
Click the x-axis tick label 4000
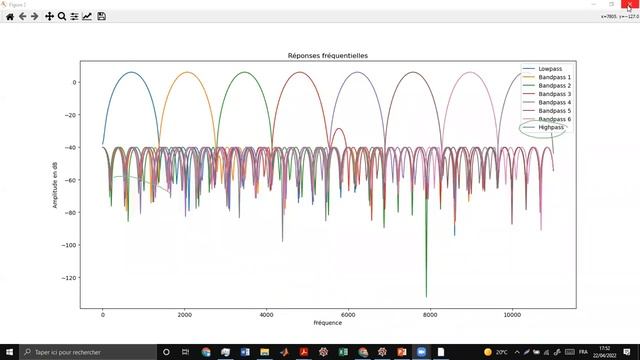267,315
